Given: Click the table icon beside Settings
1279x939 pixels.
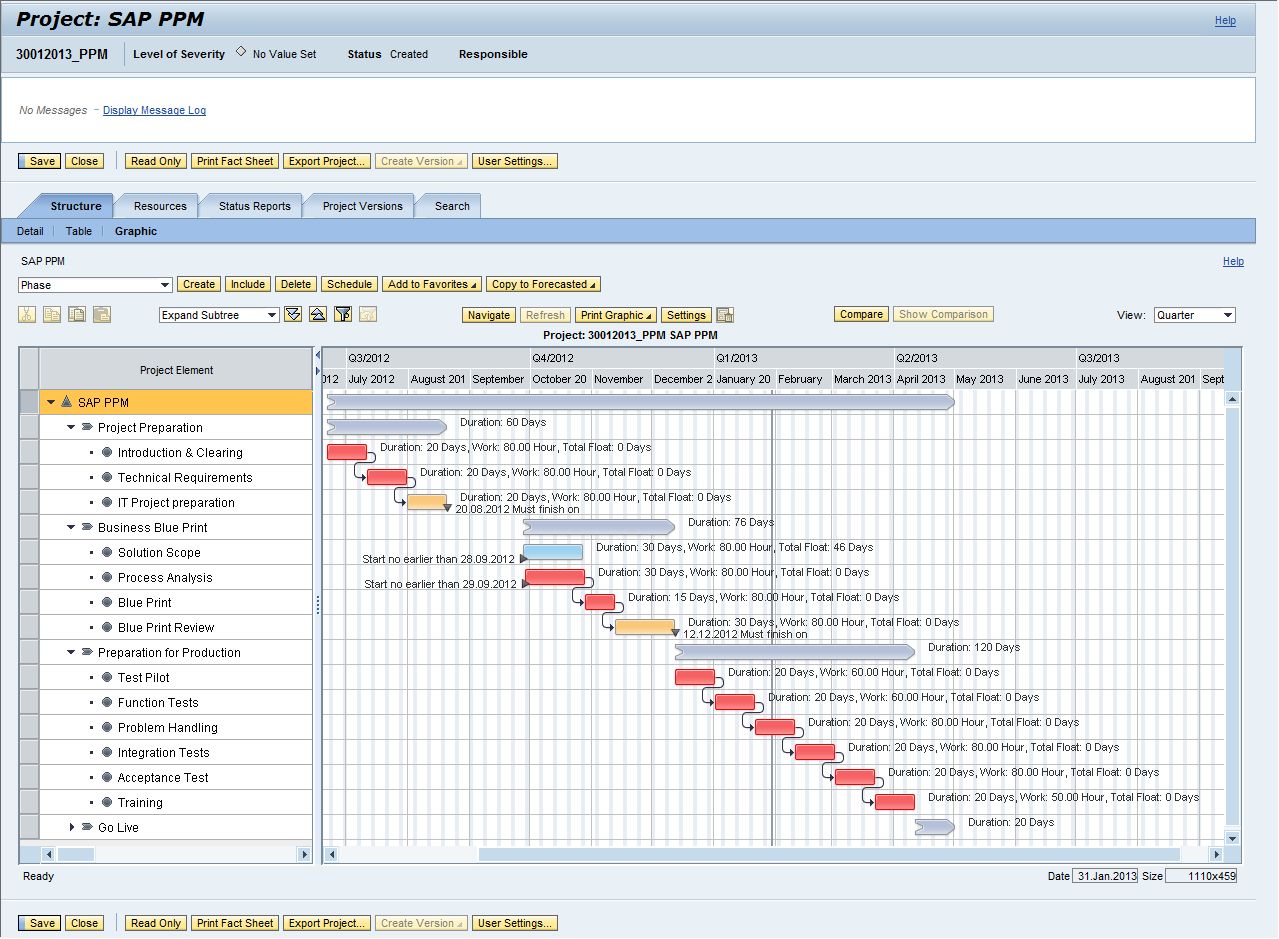Looking at the screenshot, I should click(x=725, y=315).
